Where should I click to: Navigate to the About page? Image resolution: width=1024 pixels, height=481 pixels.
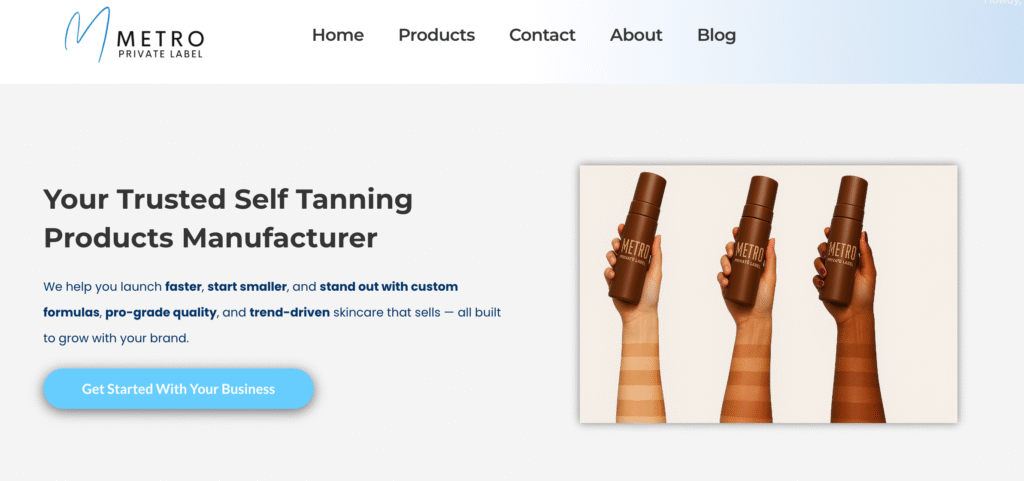point(636,35)
